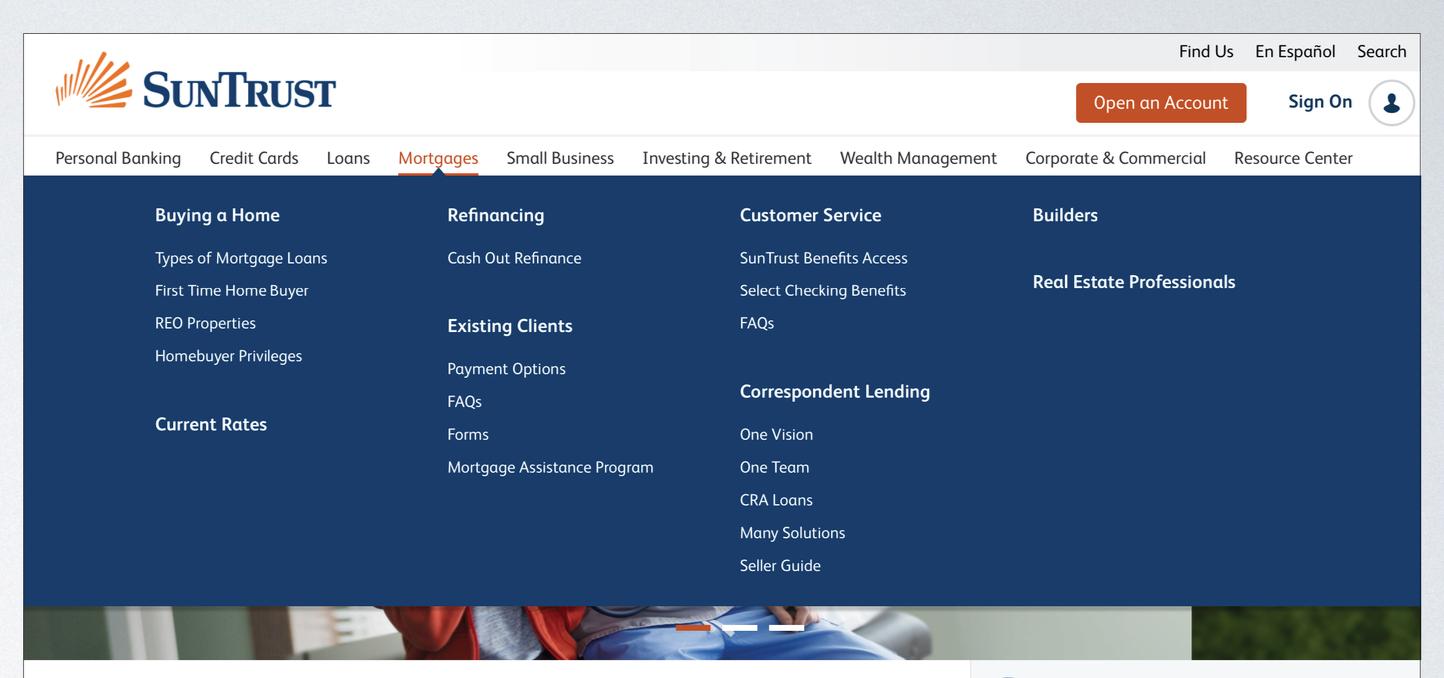Open FAQs under Customer Service
The image size is (1444, 678).
click(x=757, y=323)
